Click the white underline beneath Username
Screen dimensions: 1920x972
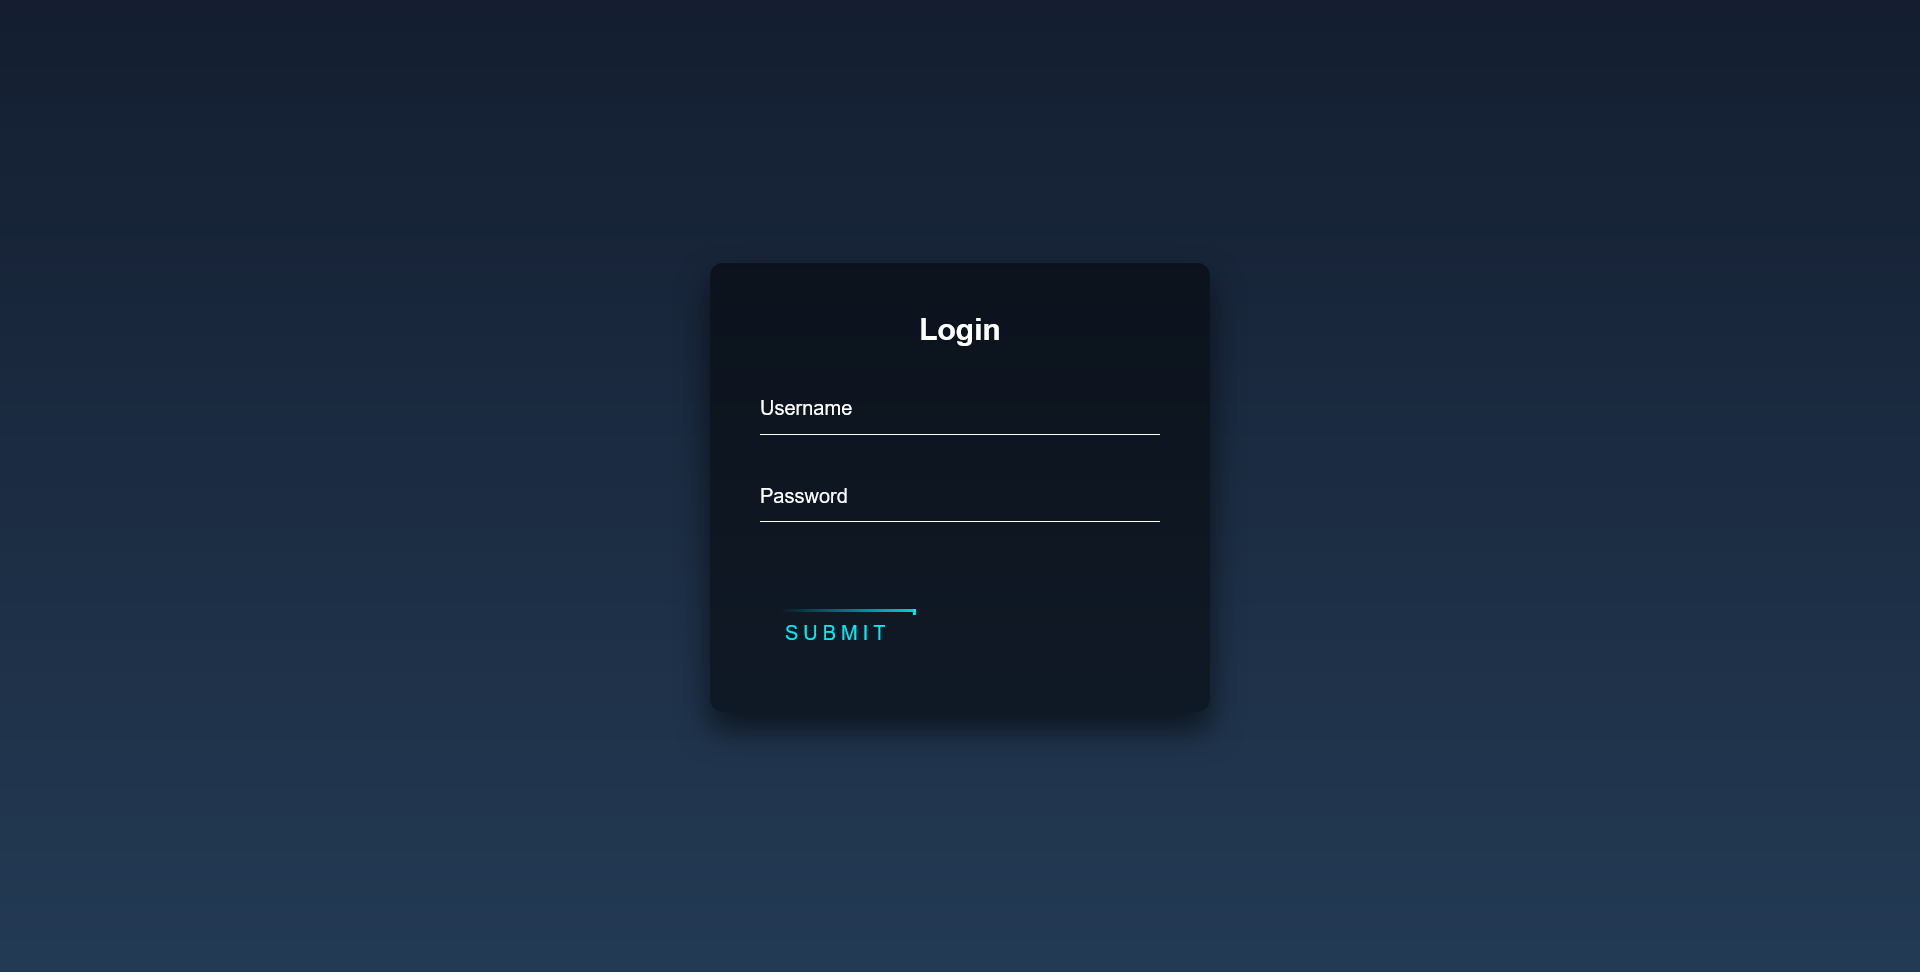[960, 434]
